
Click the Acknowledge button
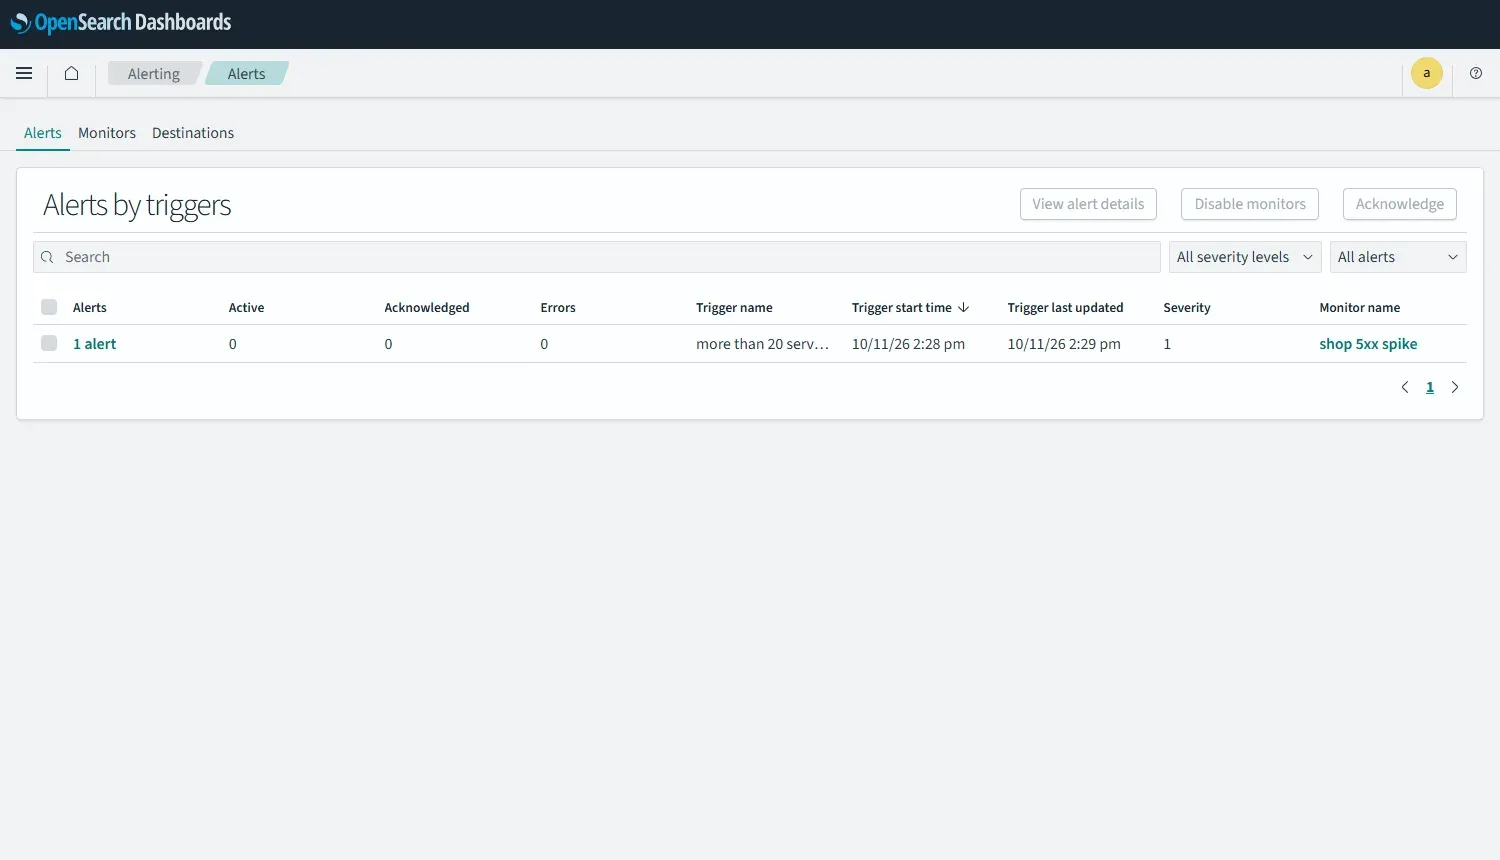point(1400,204)
